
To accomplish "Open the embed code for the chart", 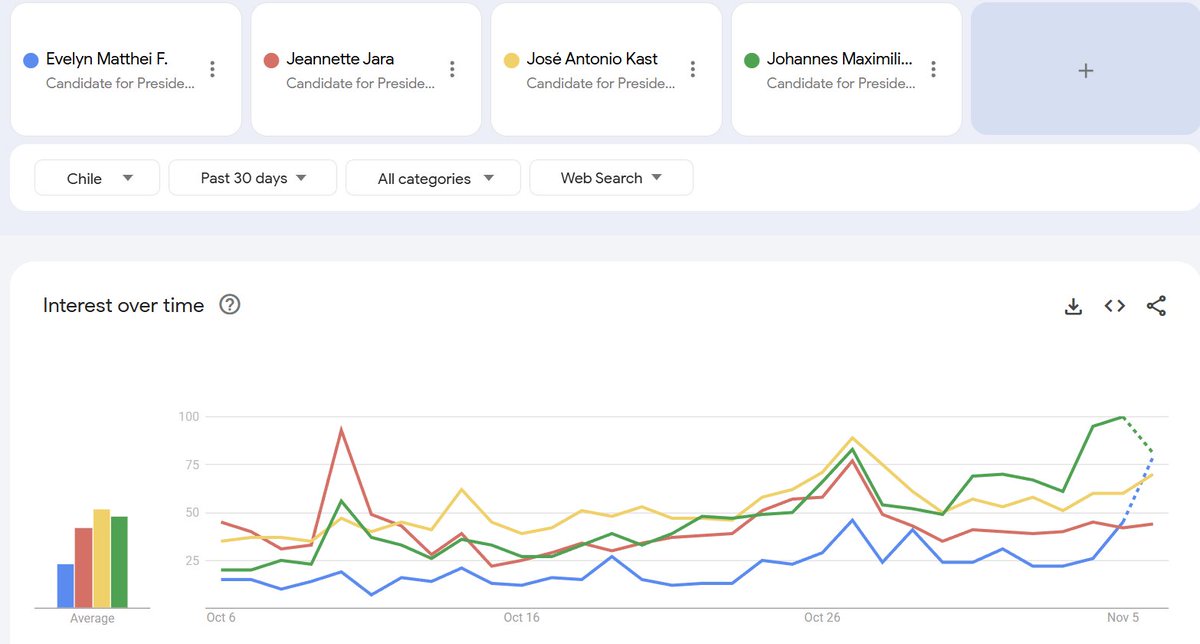I will click(x=1115, y=306).
